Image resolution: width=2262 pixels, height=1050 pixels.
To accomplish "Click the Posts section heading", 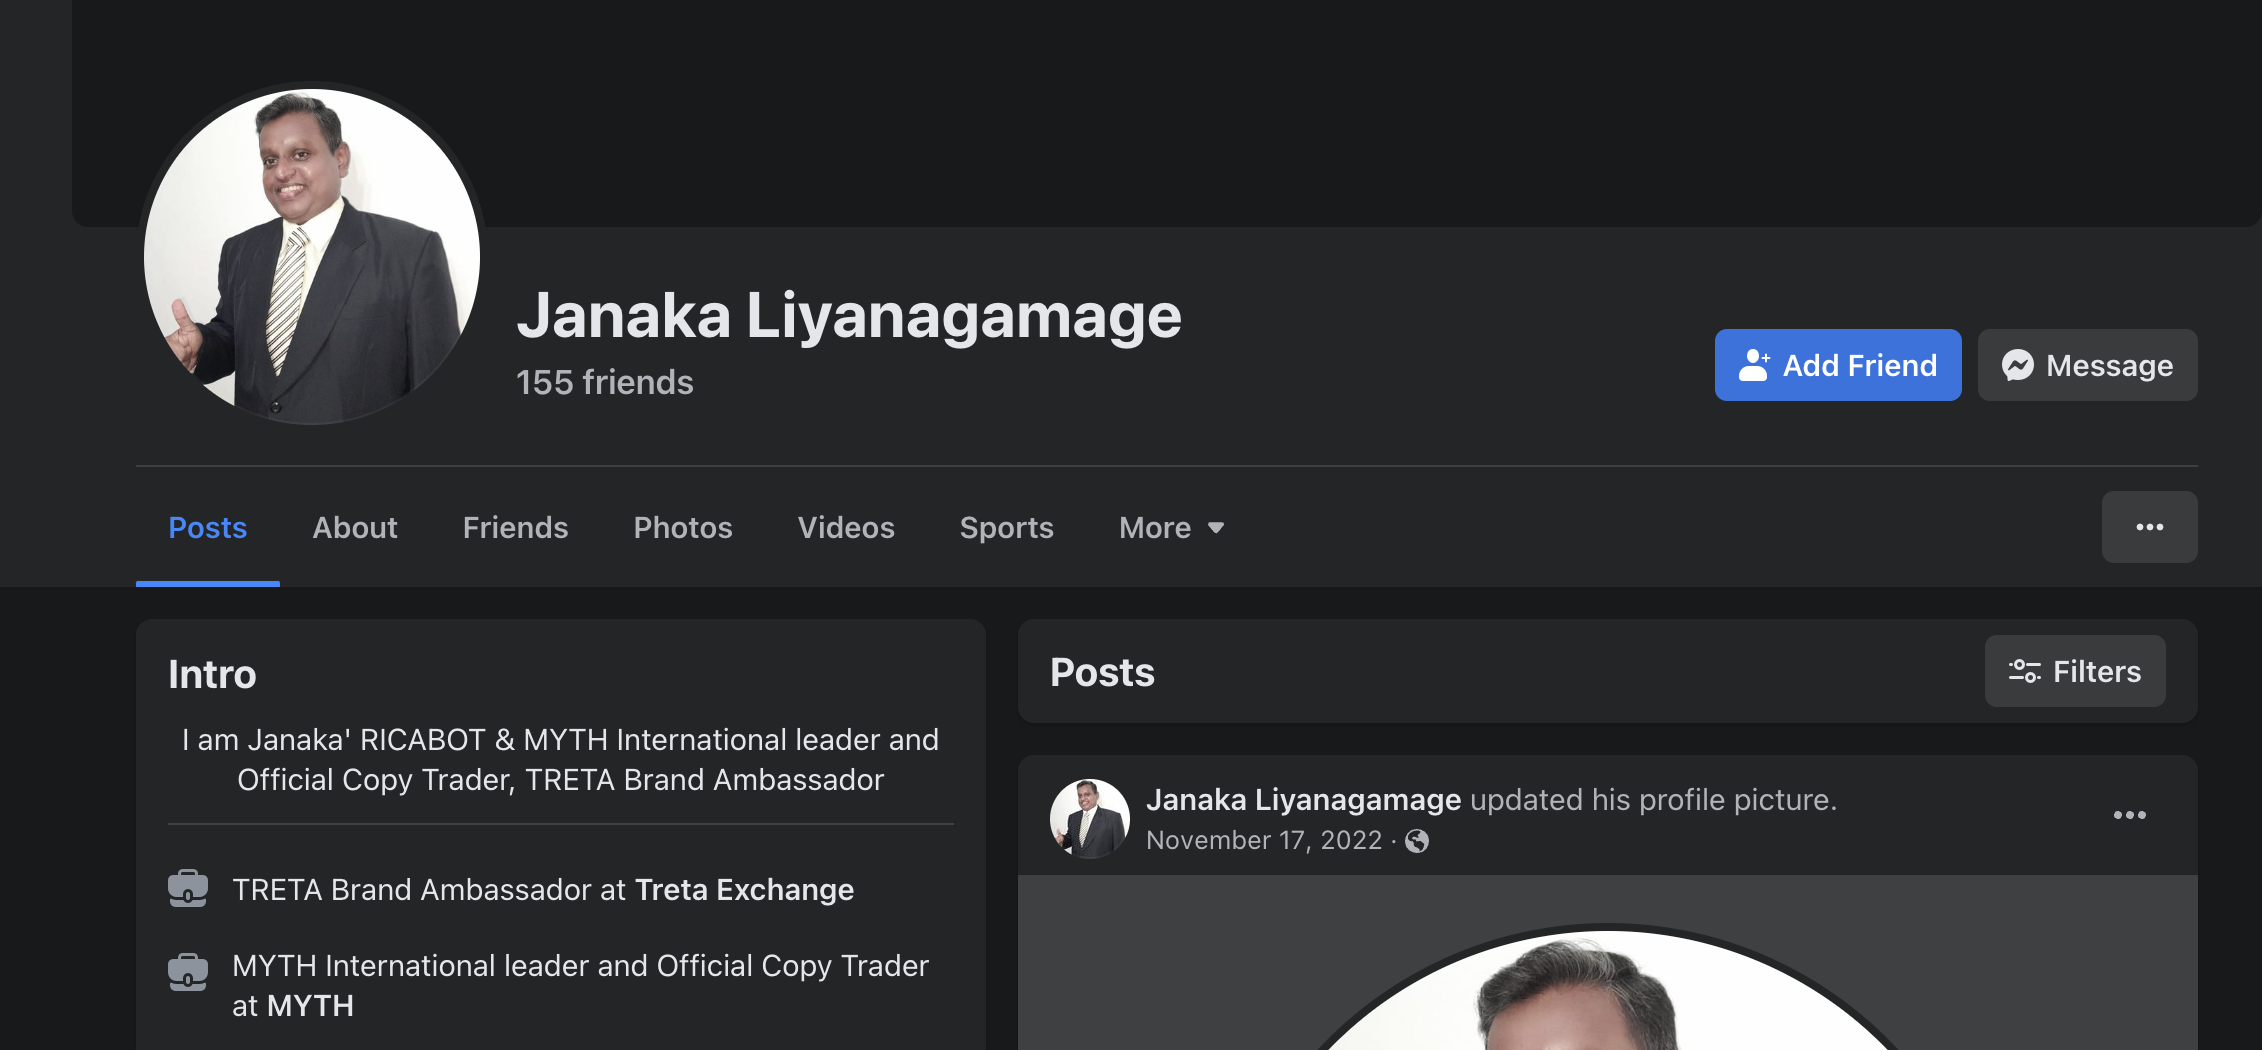I will (x=1102, y=672).
